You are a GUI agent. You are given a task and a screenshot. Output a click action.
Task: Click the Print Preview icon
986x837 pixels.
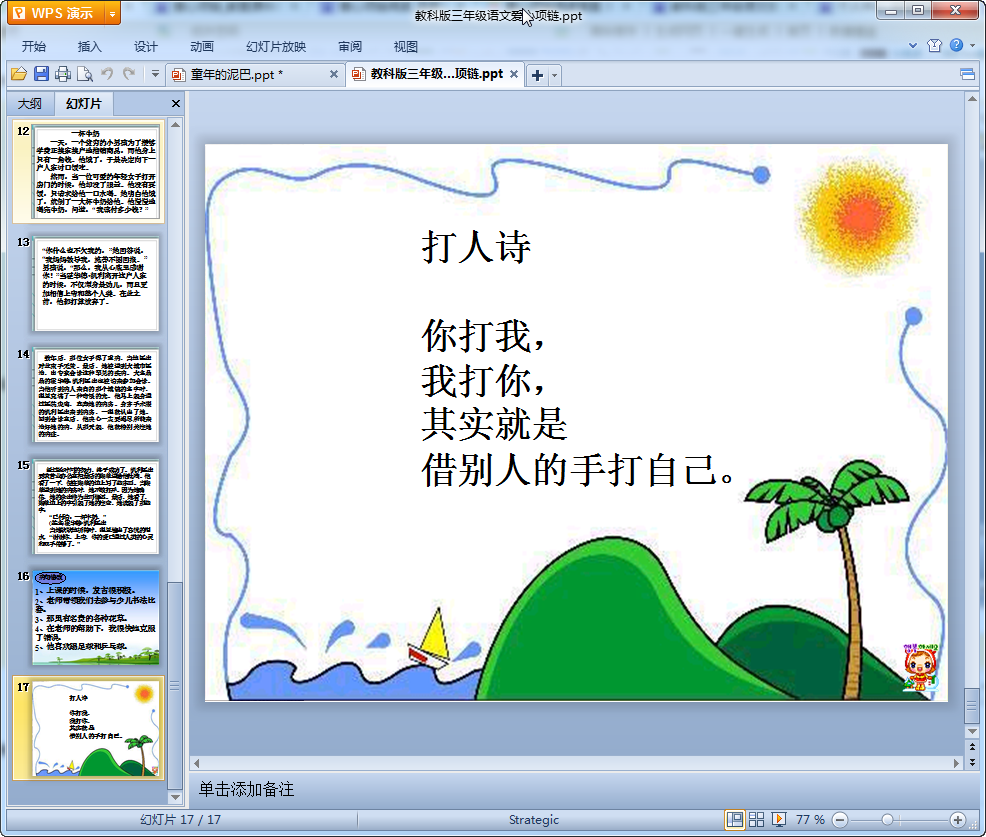85,74
